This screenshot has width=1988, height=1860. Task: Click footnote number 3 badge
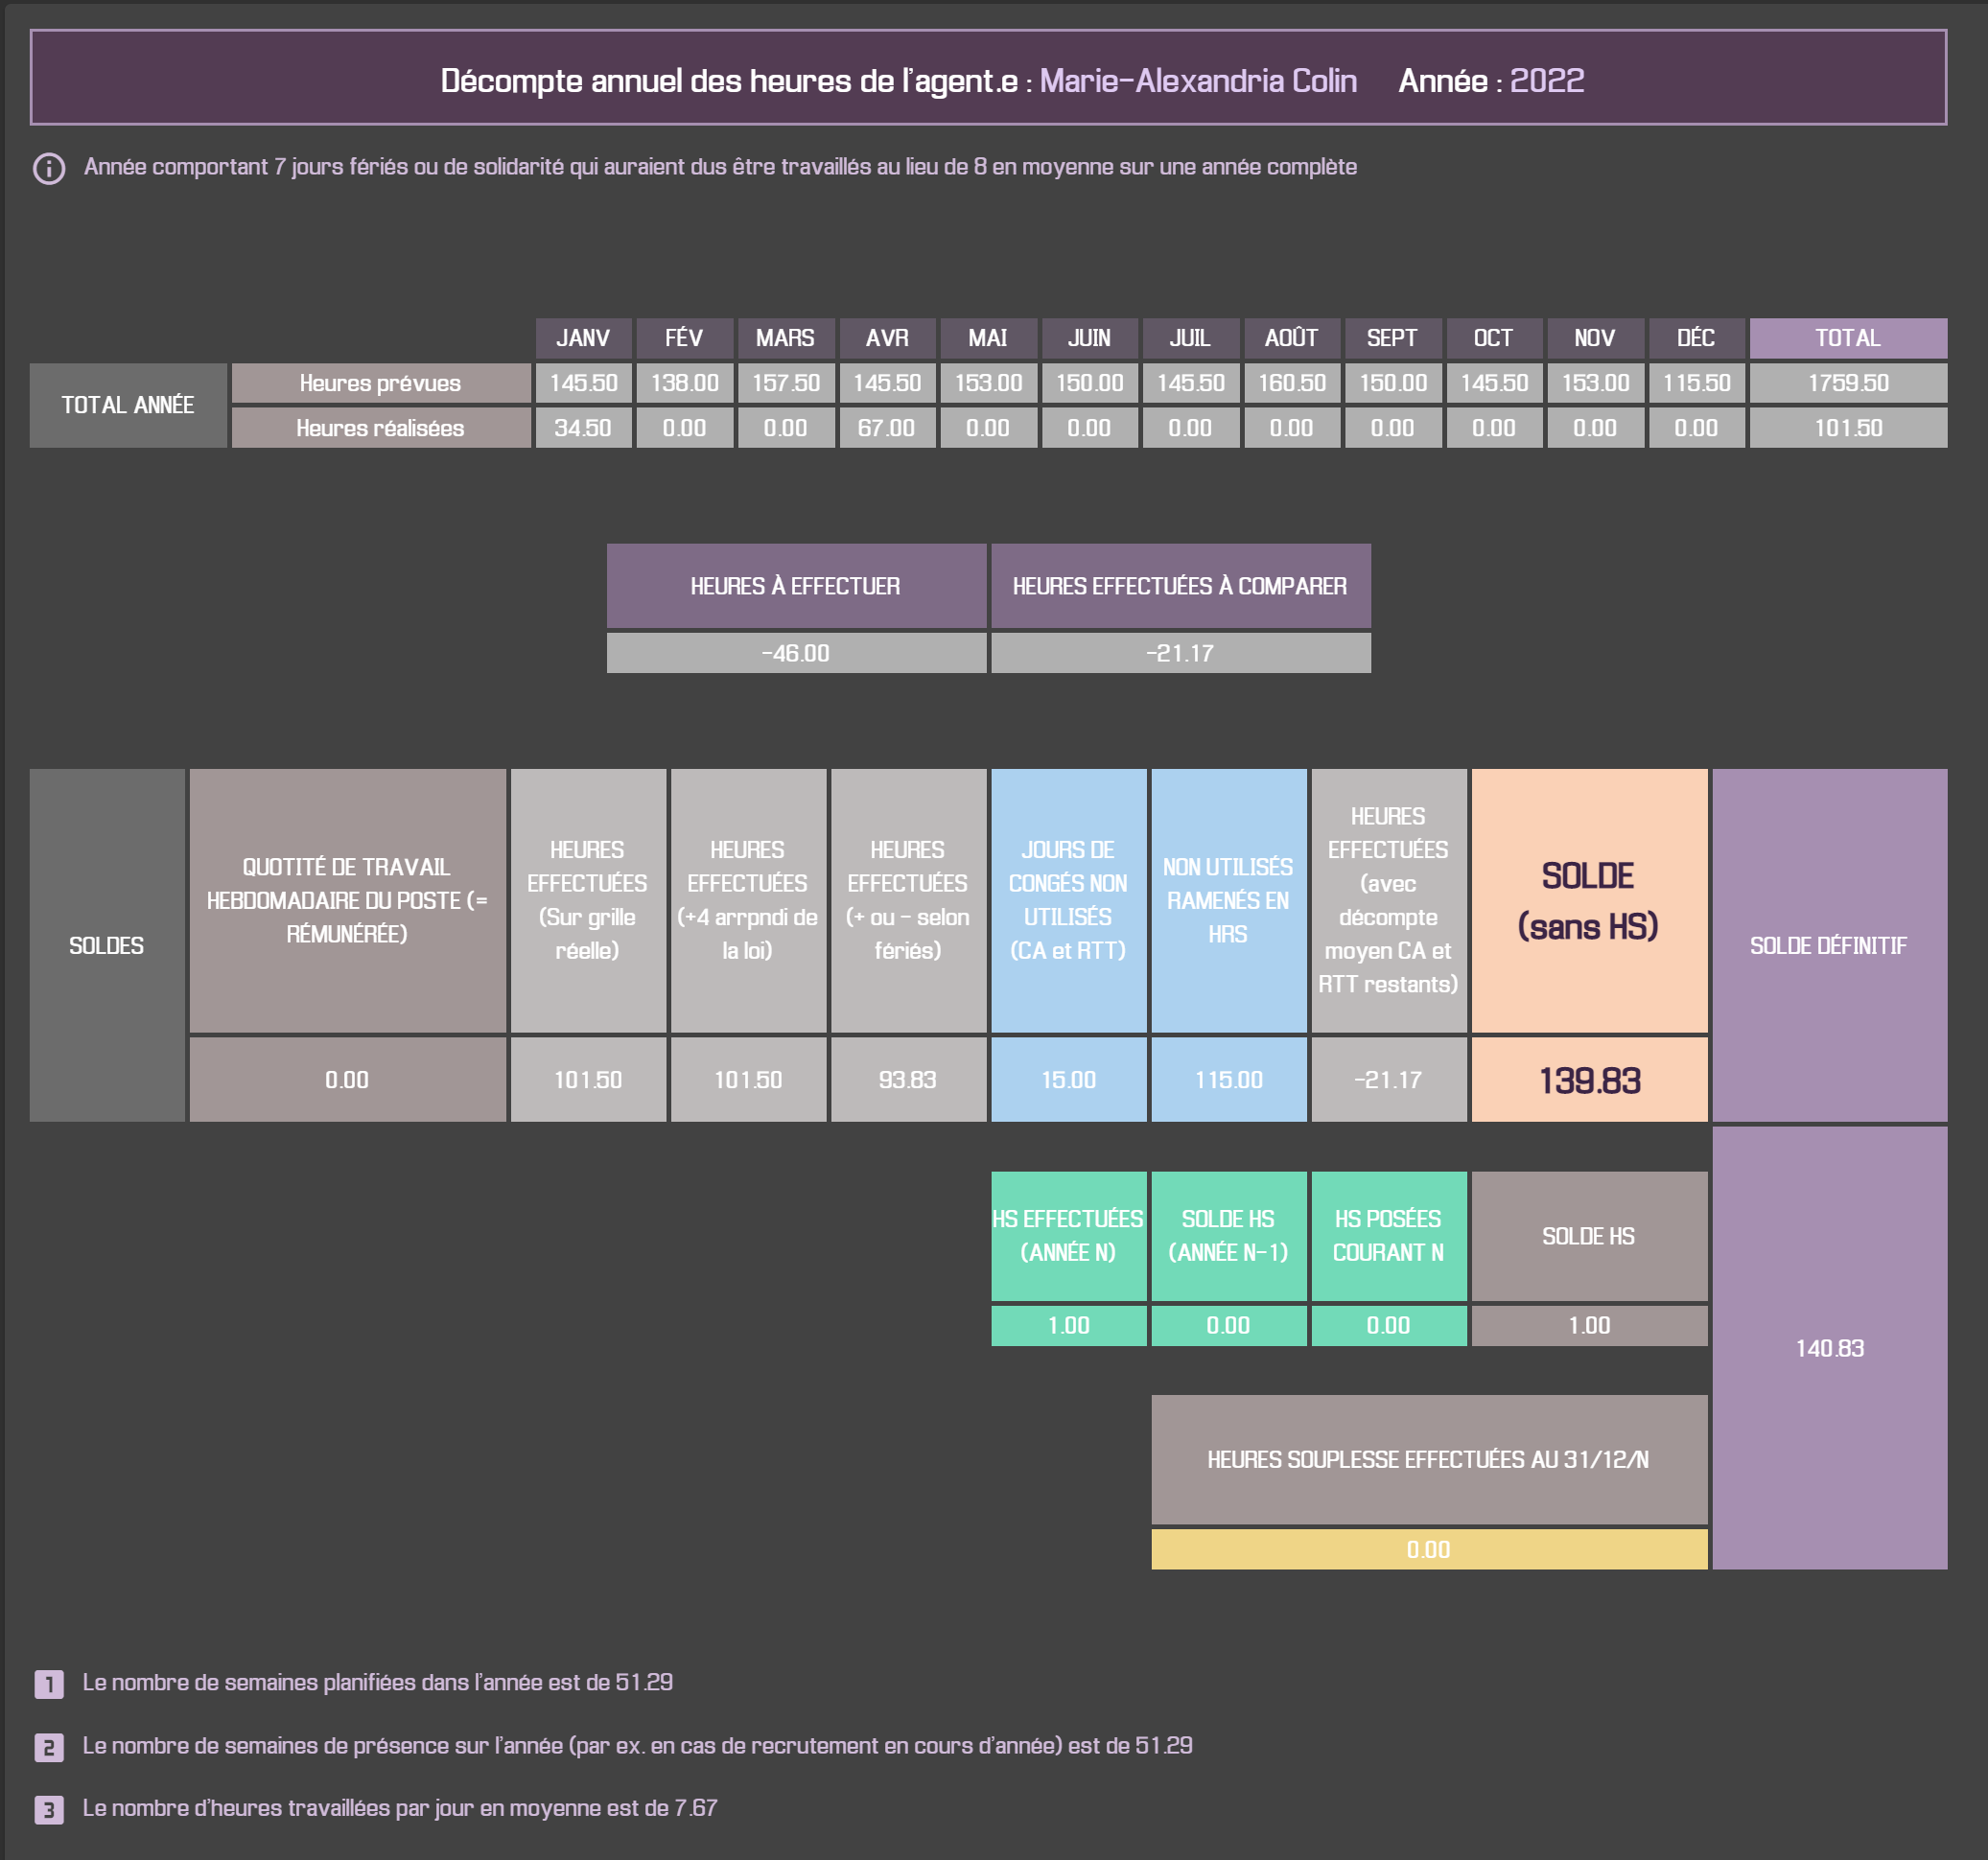point(49,1810)
